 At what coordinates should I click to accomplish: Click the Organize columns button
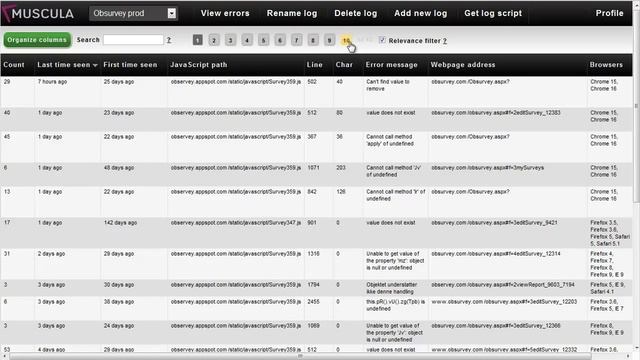pos(37,40)
